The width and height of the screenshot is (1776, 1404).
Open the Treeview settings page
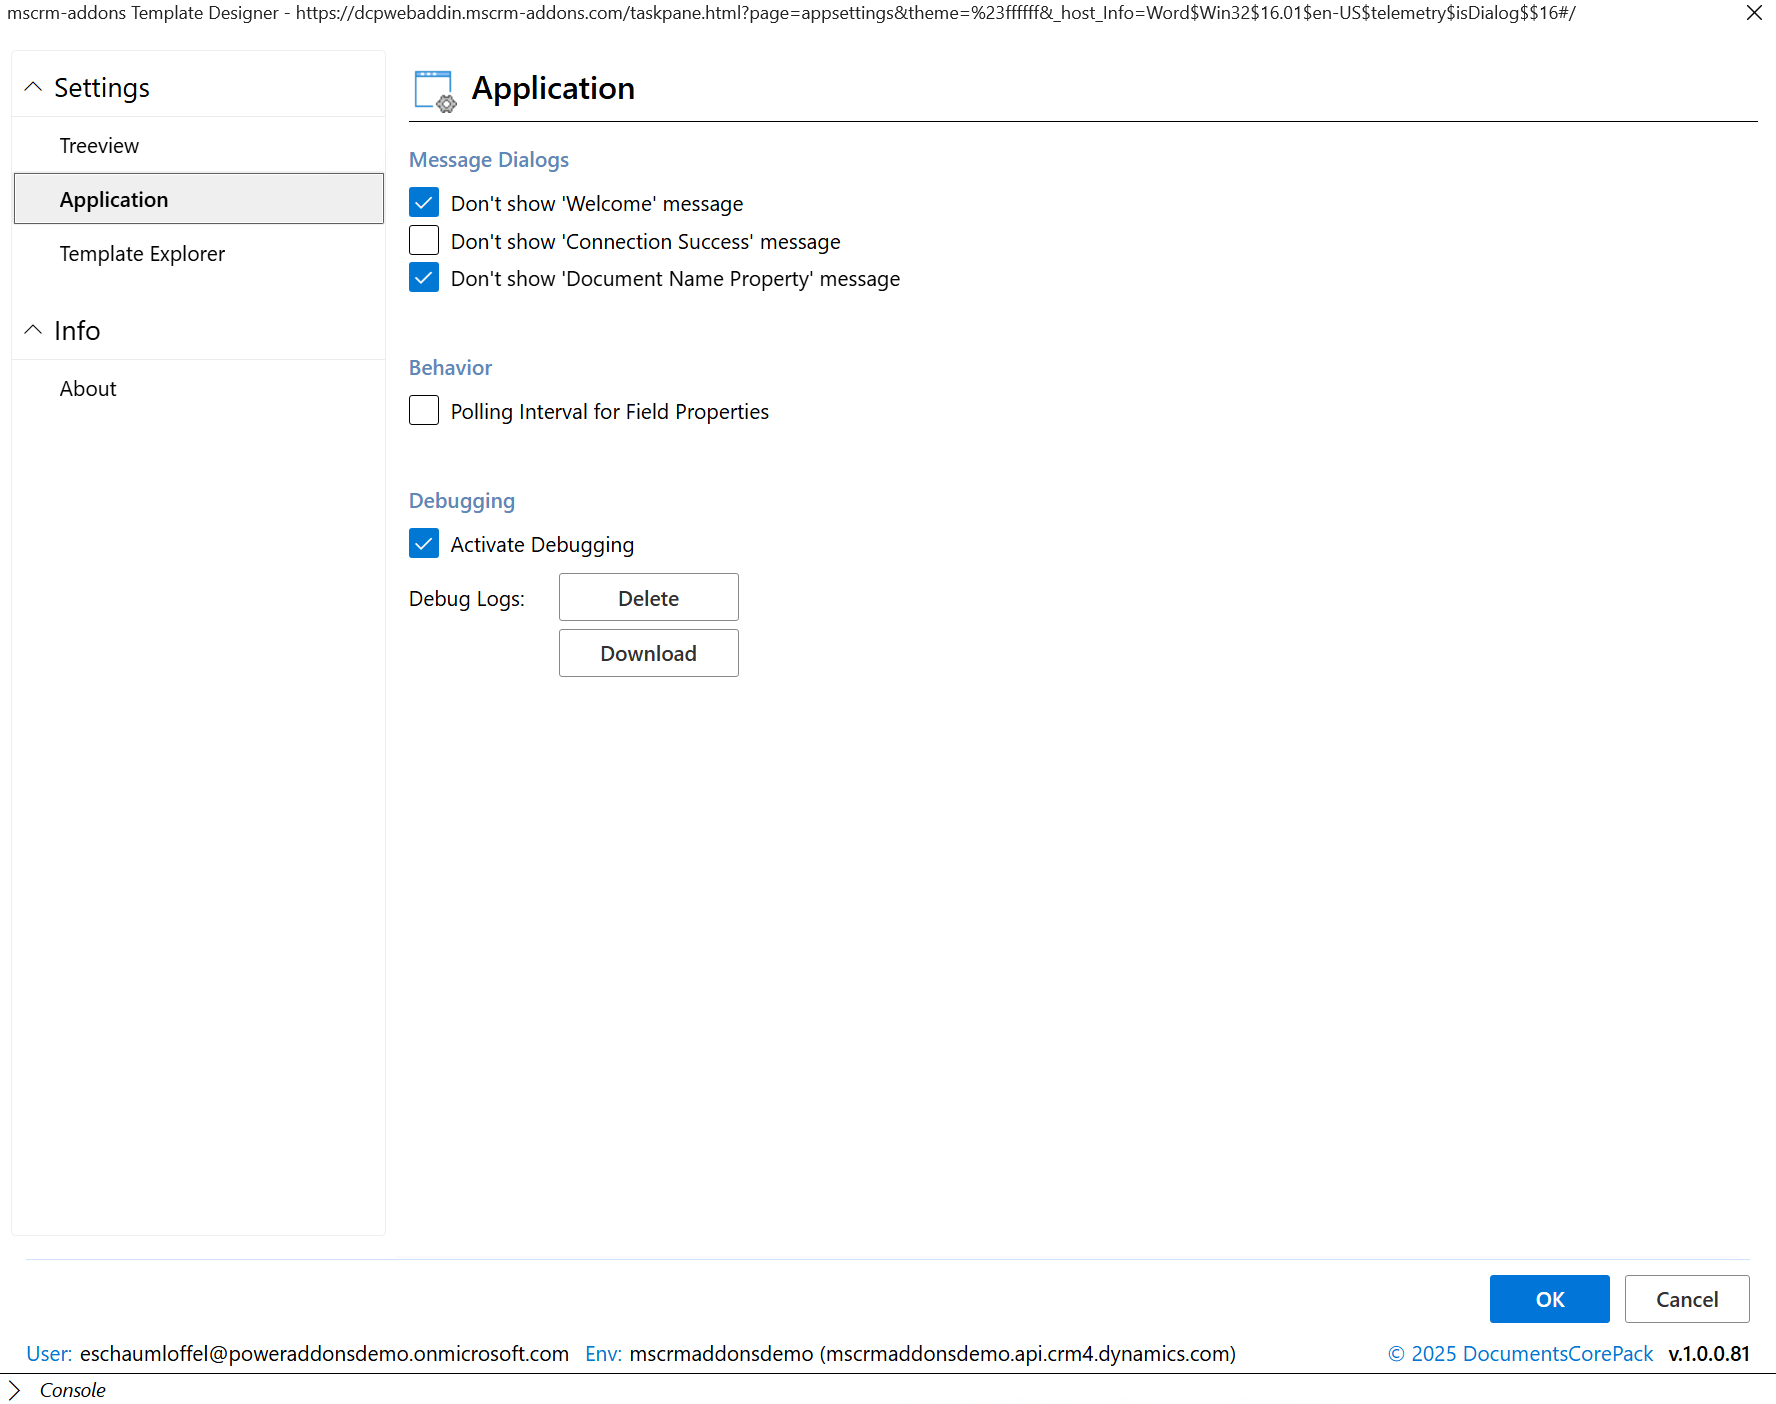[99, 146]
